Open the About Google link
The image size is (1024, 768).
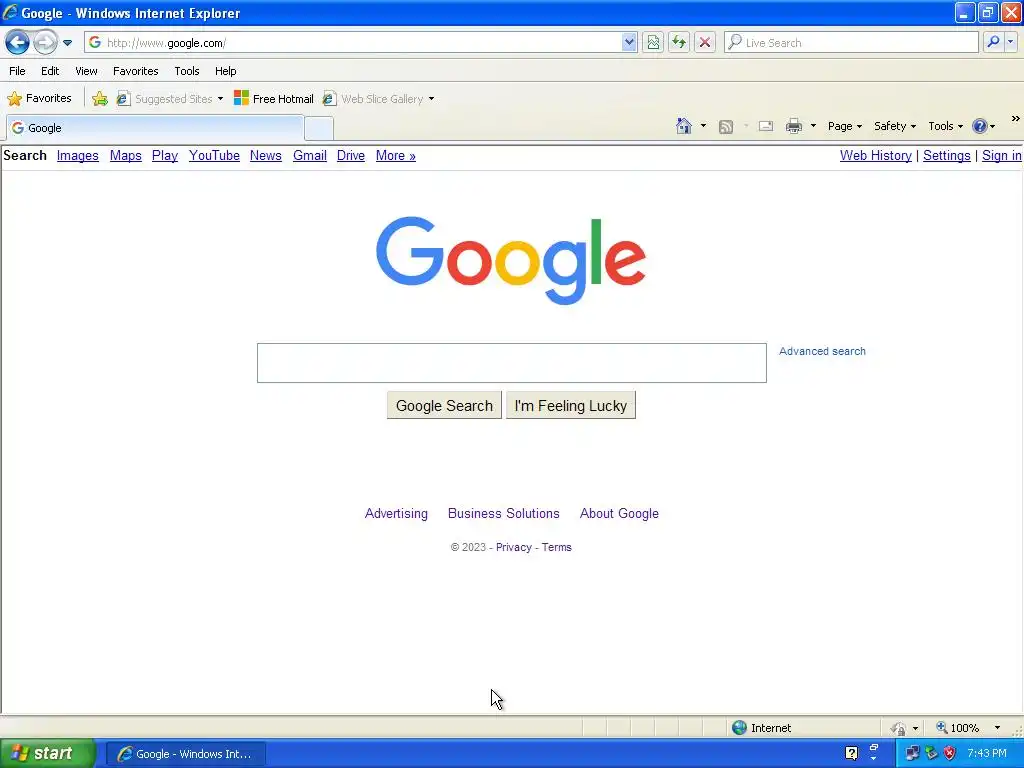point(619,513)
